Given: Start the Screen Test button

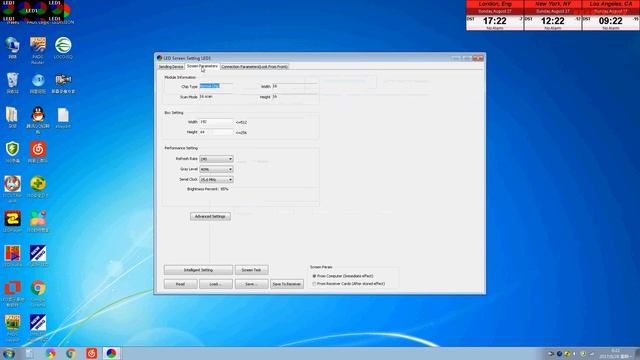Looking at the screenshot, I should [x=251, y=270].
